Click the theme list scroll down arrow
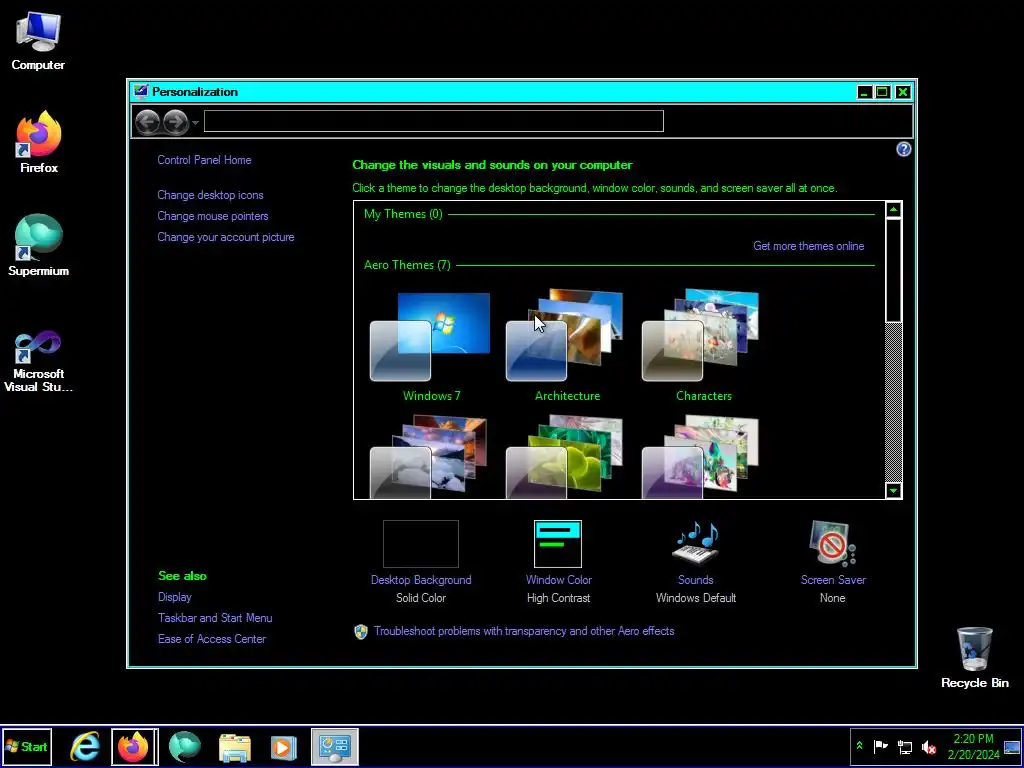 [x=893, y=490]
